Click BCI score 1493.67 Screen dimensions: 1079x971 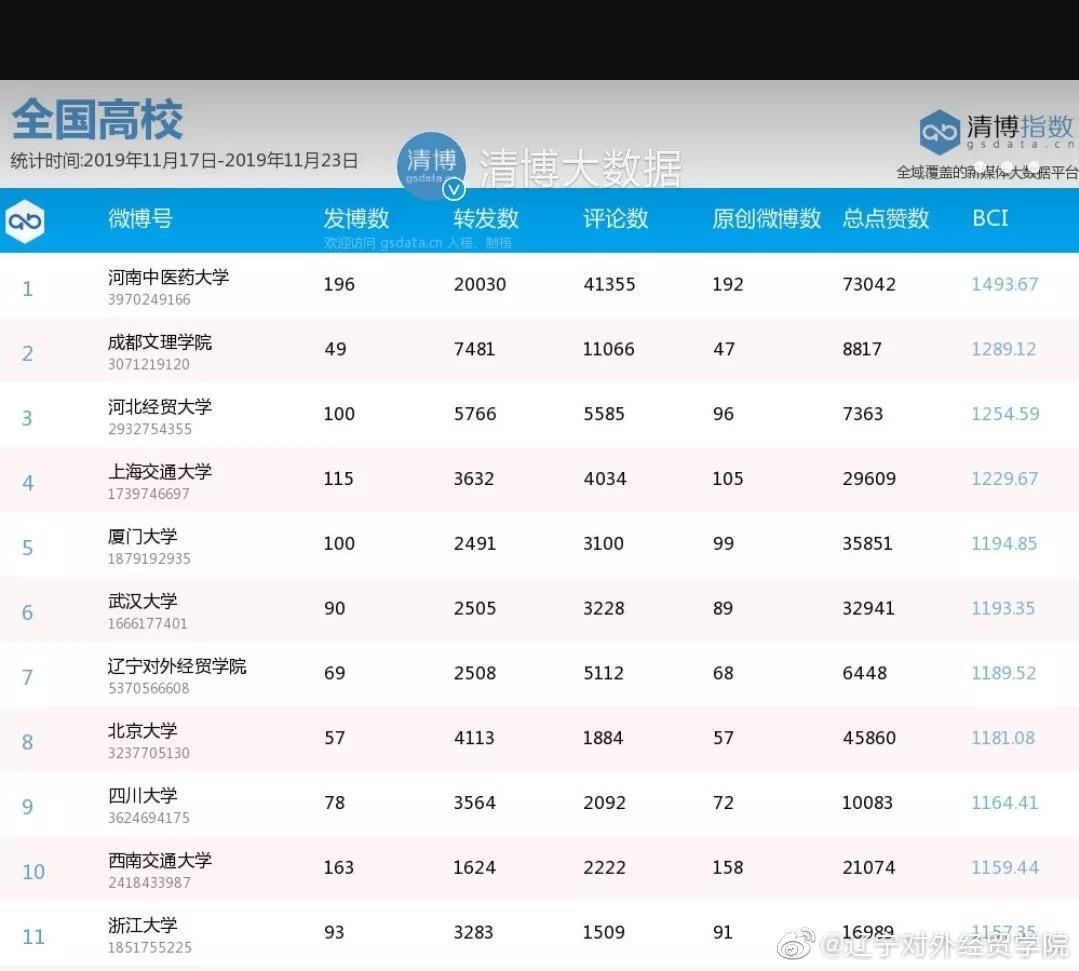(x=1005, y=284)
